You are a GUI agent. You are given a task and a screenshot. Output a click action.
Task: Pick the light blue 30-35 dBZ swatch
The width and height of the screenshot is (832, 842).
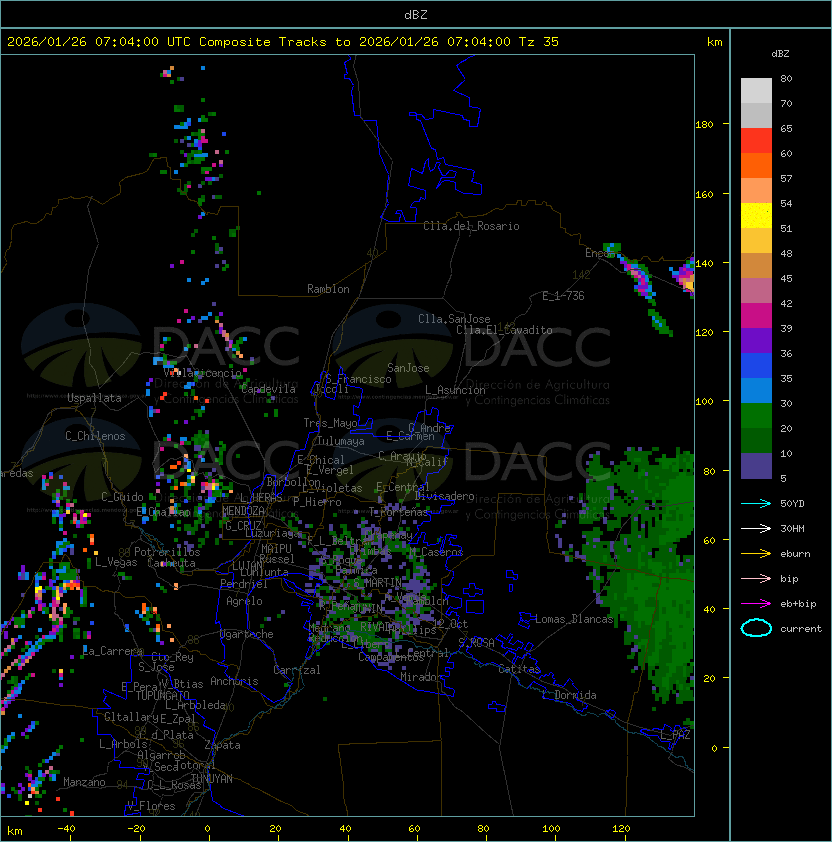tap(756, 391)
